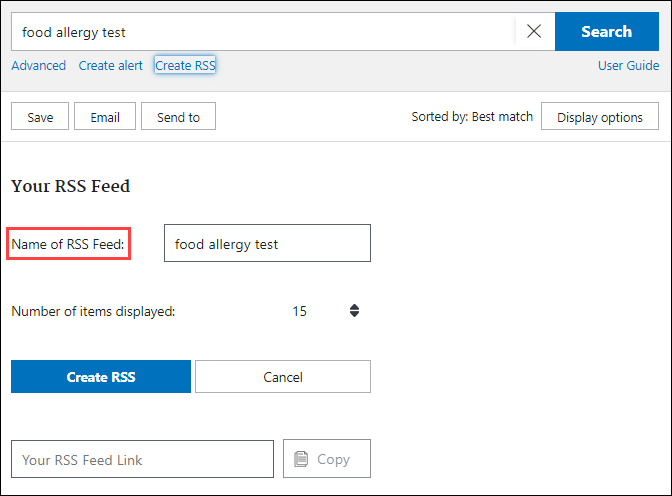The image size is (672, 496).
Task: Click the Your RSS Feed Link field
Action: click(x=141, y=459)
